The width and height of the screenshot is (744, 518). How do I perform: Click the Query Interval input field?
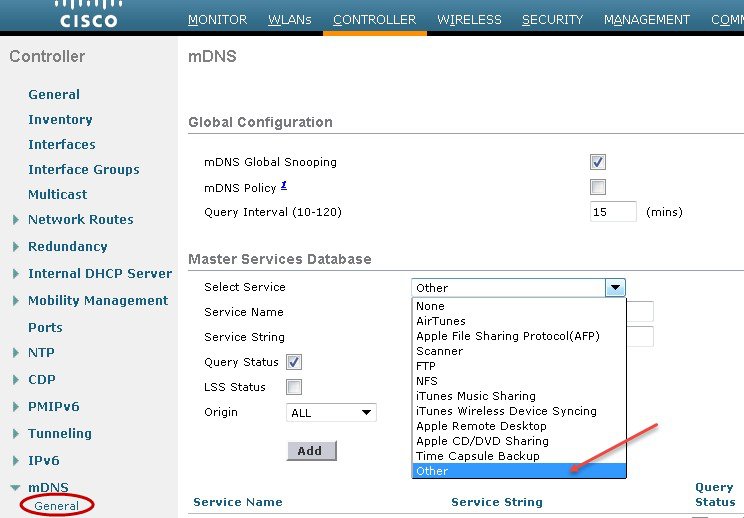(613, 212)
